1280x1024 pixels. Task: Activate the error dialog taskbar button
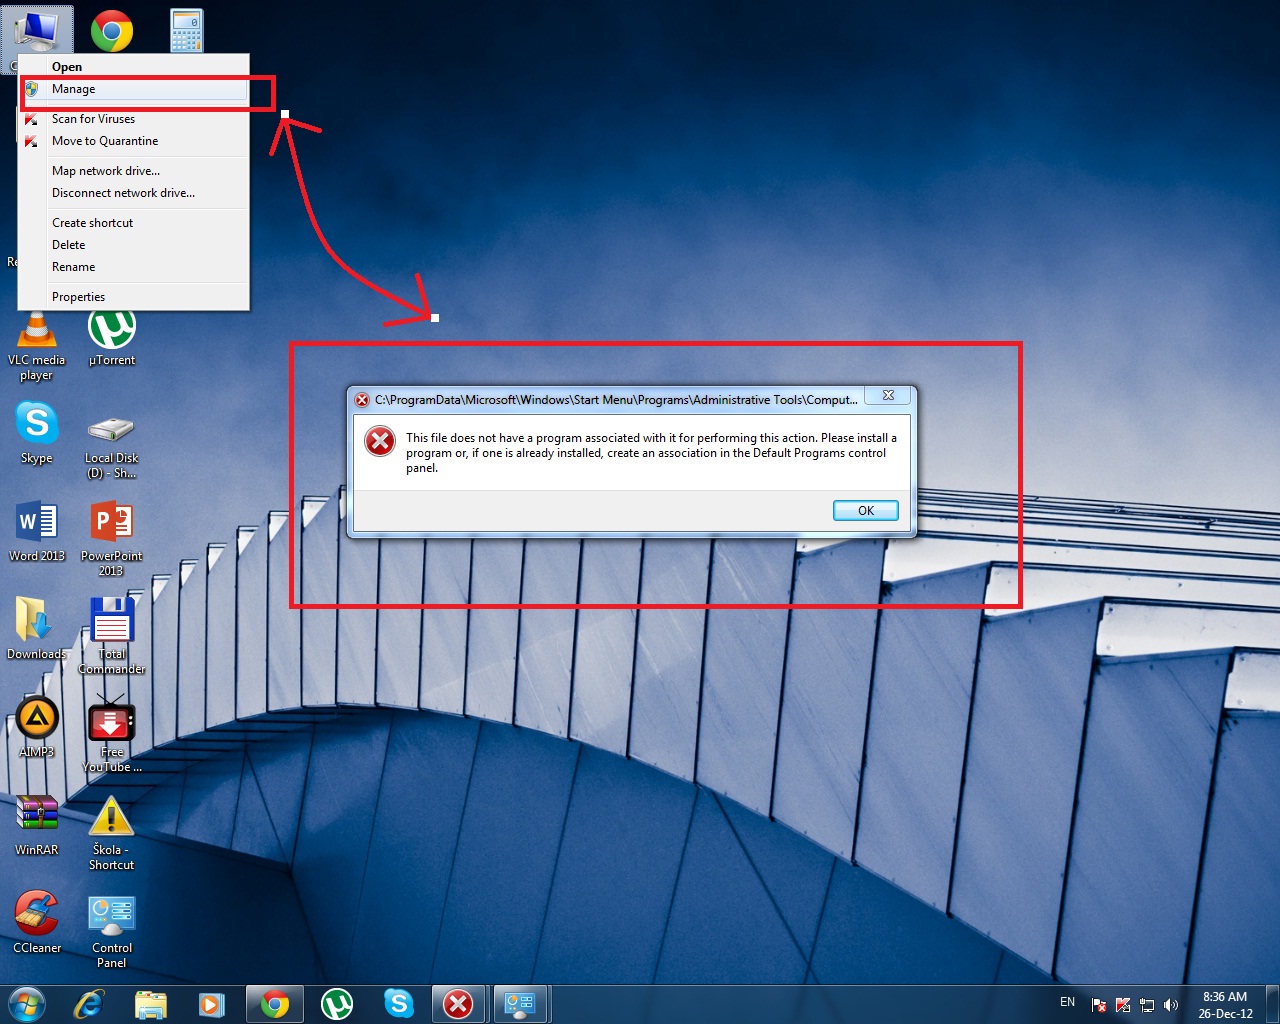point(459,1004)
